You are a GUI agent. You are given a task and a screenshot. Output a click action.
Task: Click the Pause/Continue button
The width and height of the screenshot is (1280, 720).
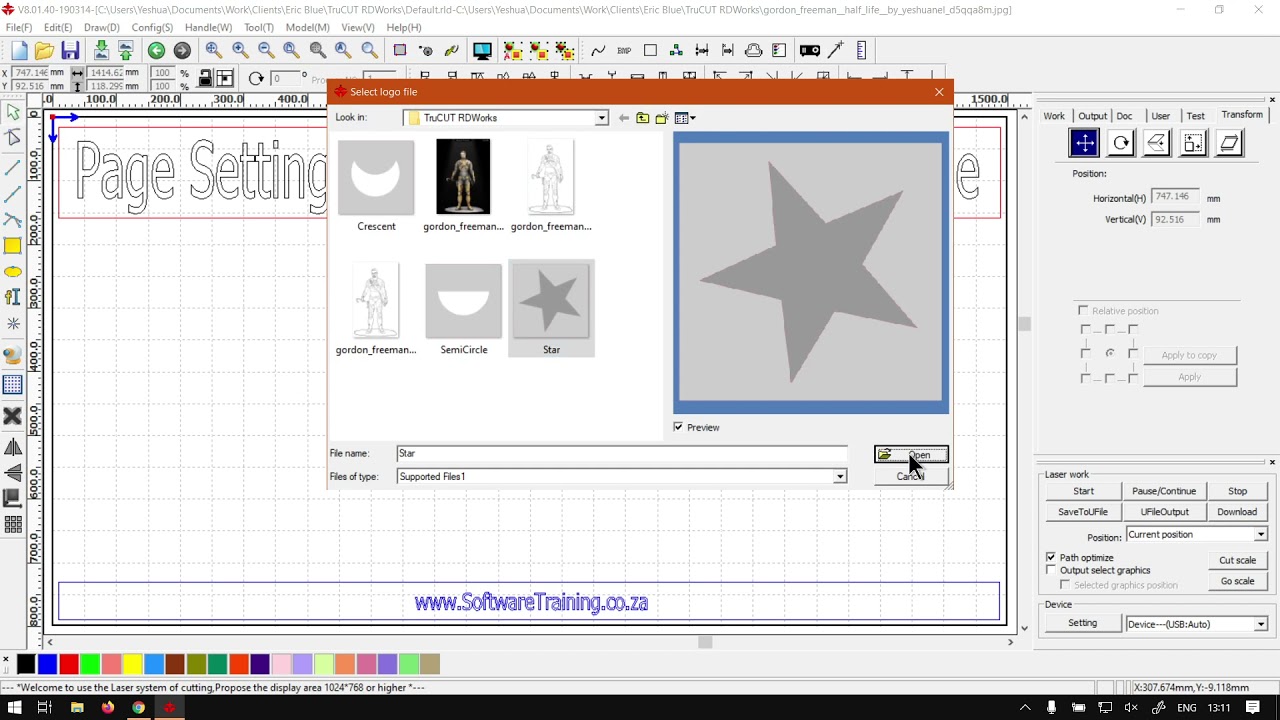click(1164, 491)
